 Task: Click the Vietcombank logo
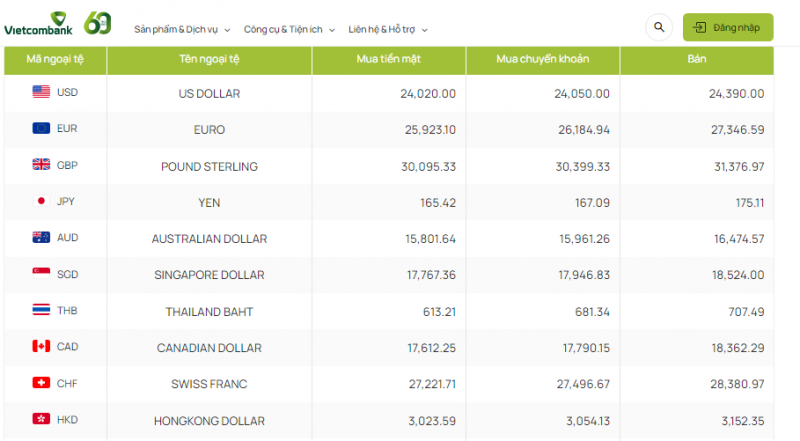[x=38, y=26]
